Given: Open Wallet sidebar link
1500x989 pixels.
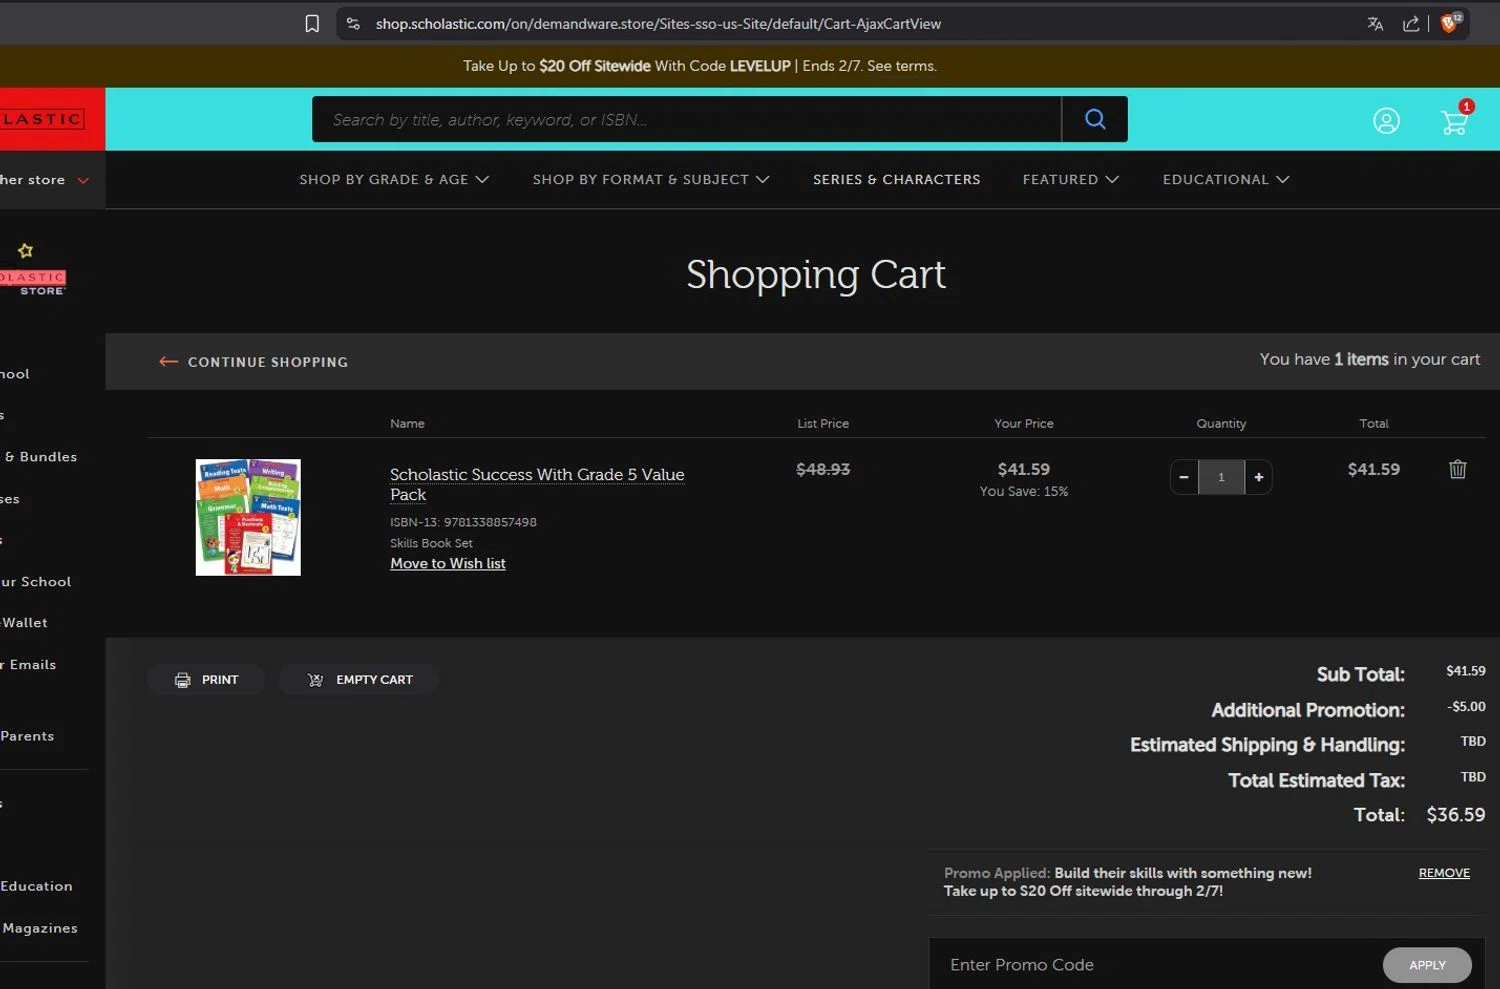Looking at the screenshot, I should pyautogui.click(x=24, y=623).
